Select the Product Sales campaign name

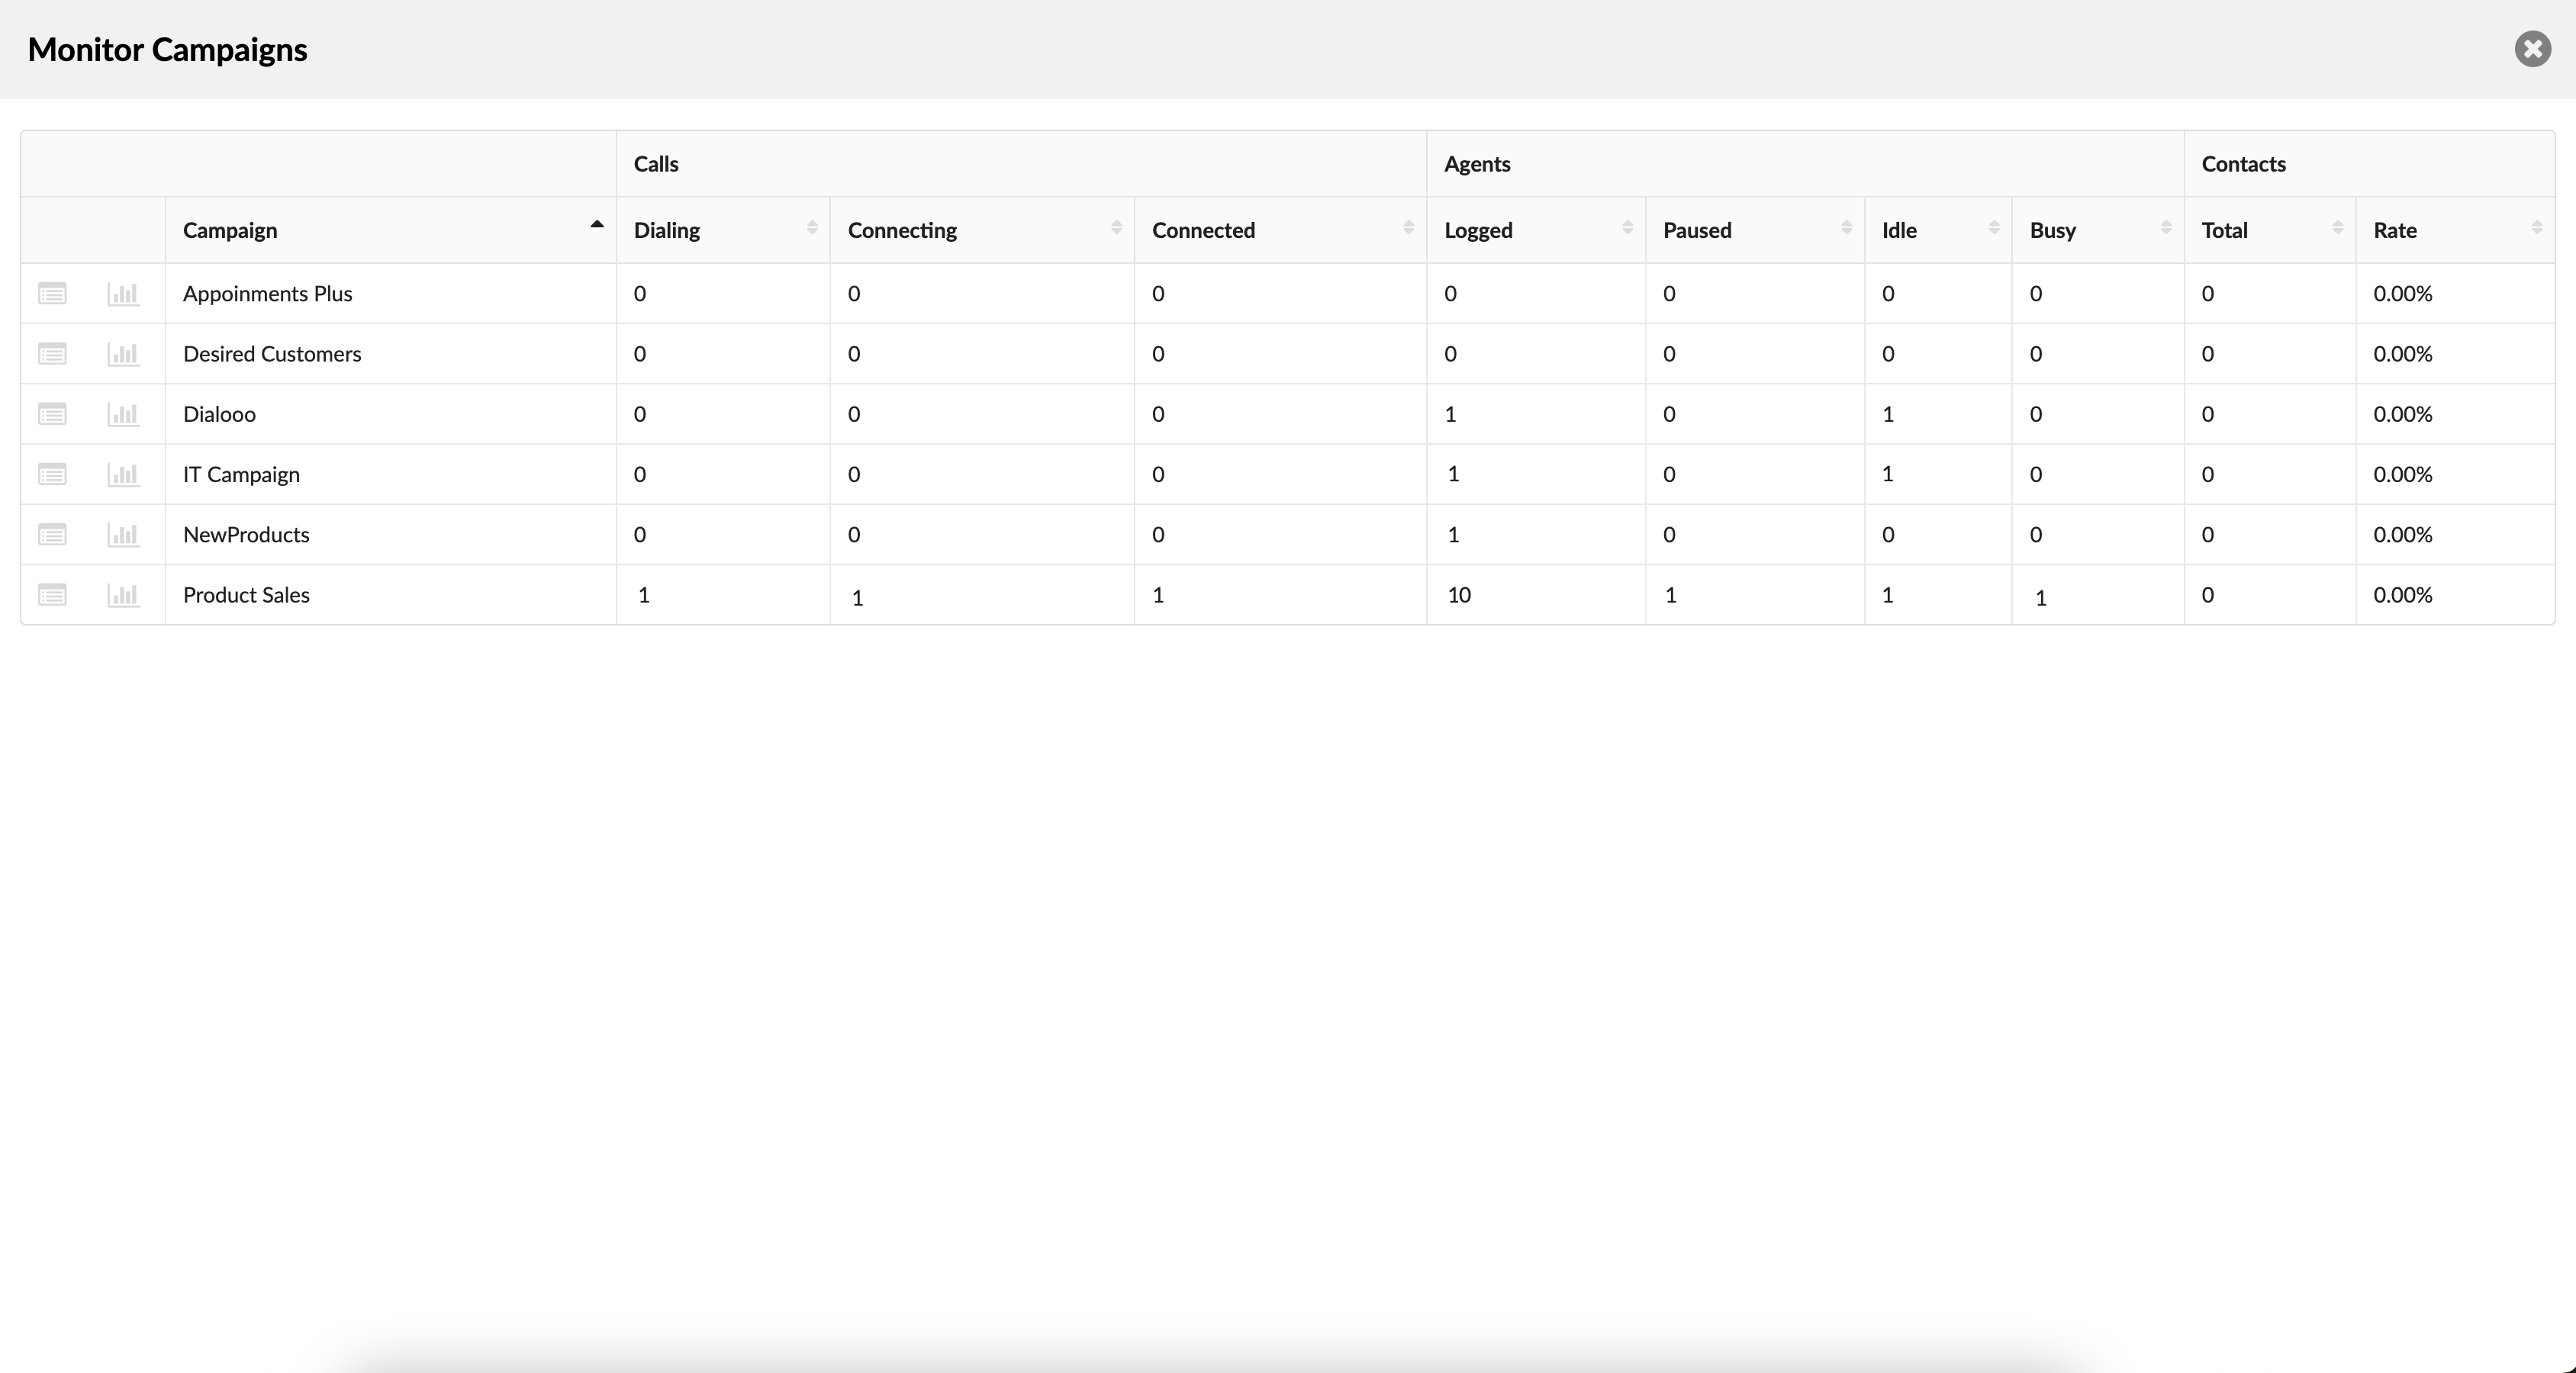(246, 594)
